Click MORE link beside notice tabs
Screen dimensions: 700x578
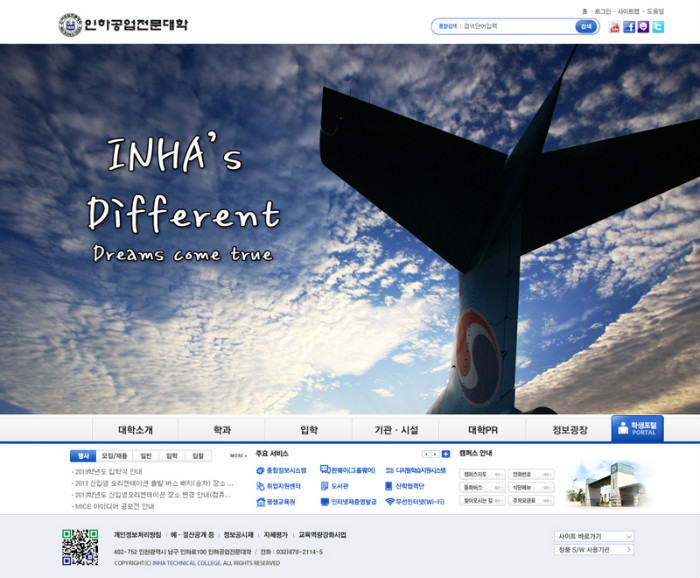[x=238, y=456]
